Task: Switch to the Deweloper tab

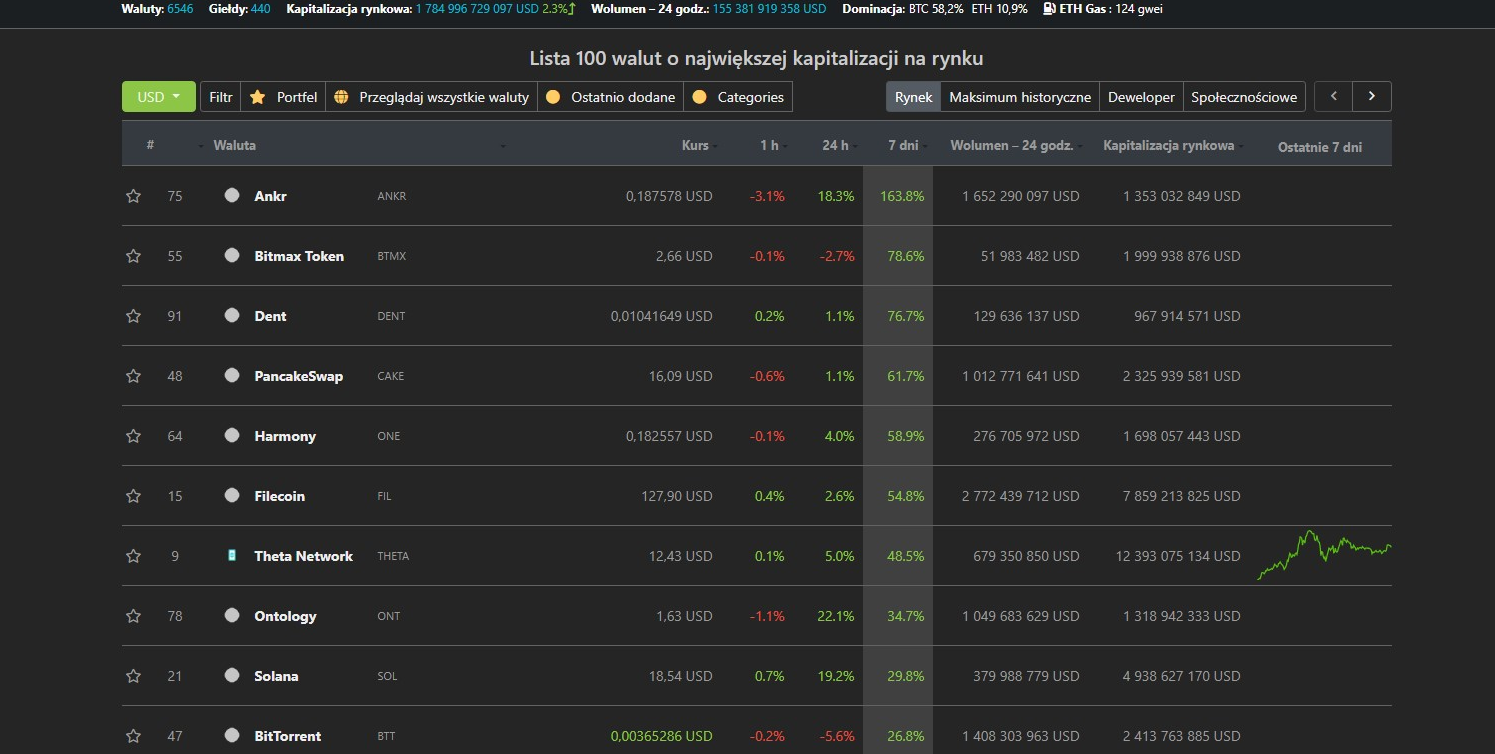Action: [x=1141, y=97]
